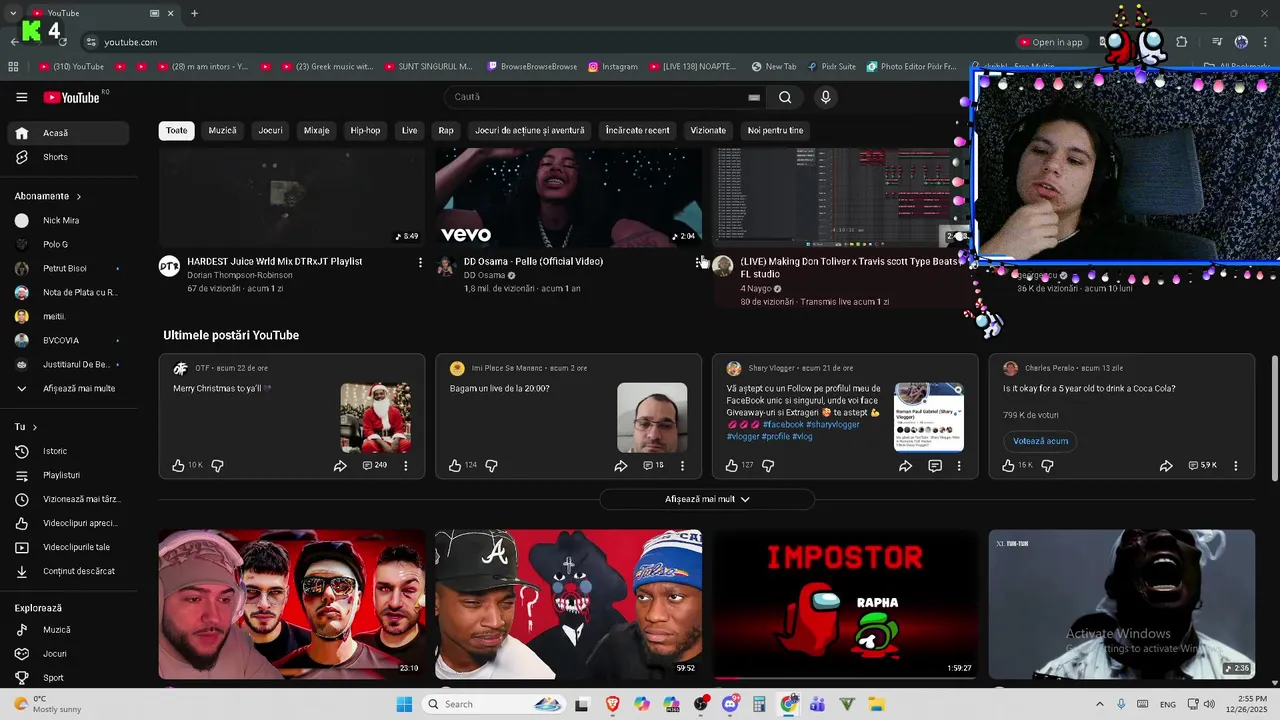Open the browser tab search dropdown
Screen dimensions: 1280x720
13,13
